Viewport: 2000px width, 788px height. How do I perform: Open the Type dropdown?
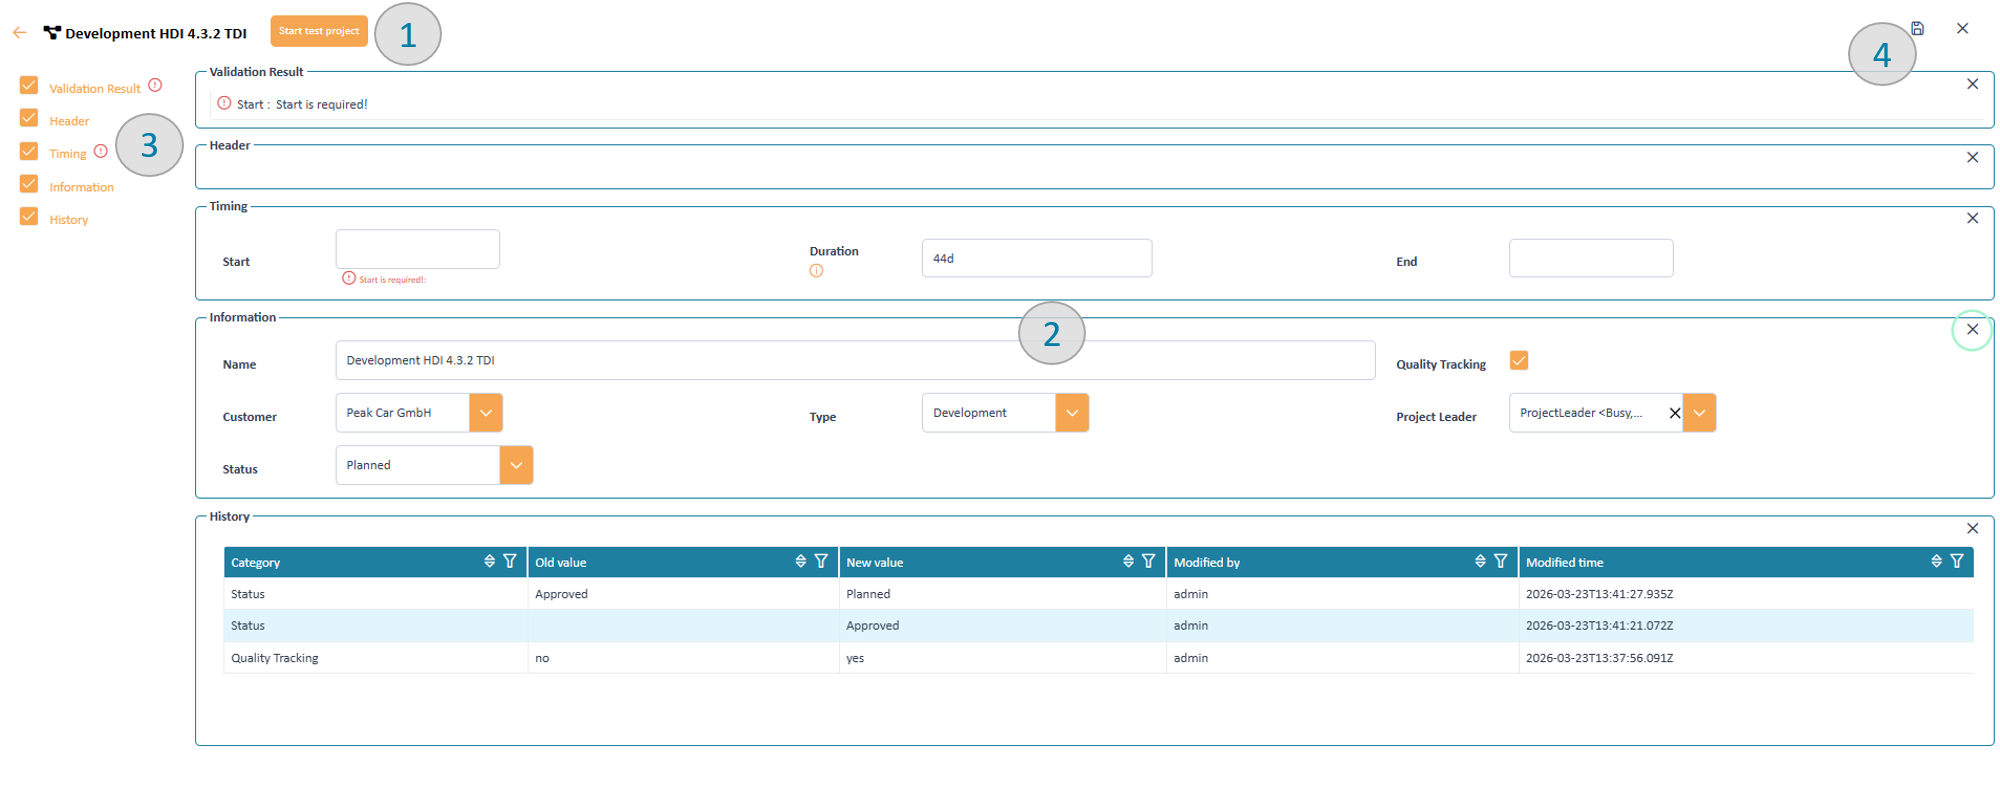(1072, 413)
